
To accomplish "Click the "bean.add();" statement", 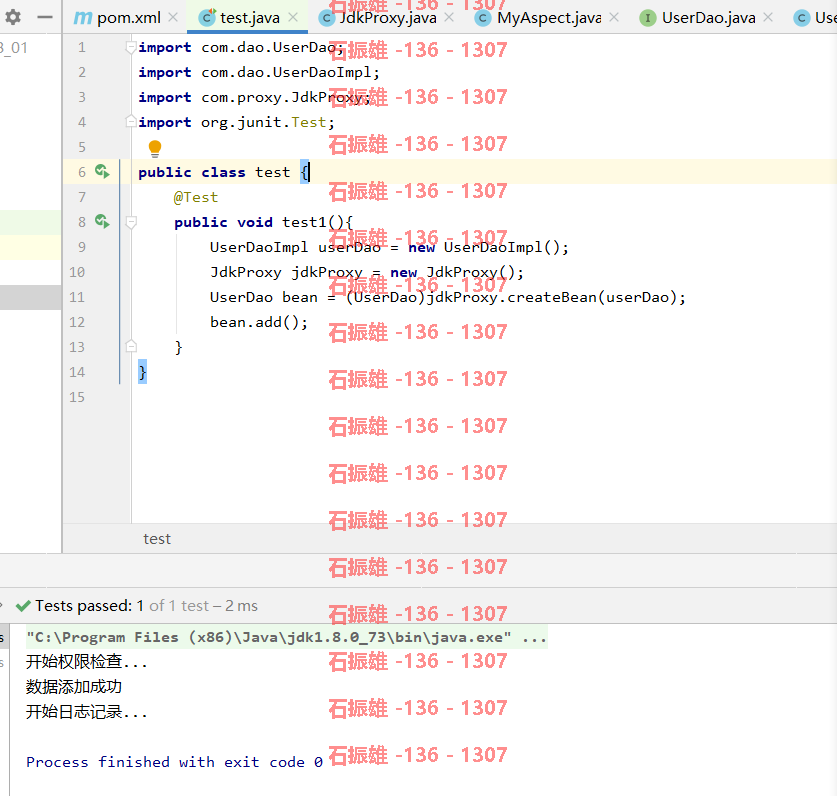I will tap(259, 322).
